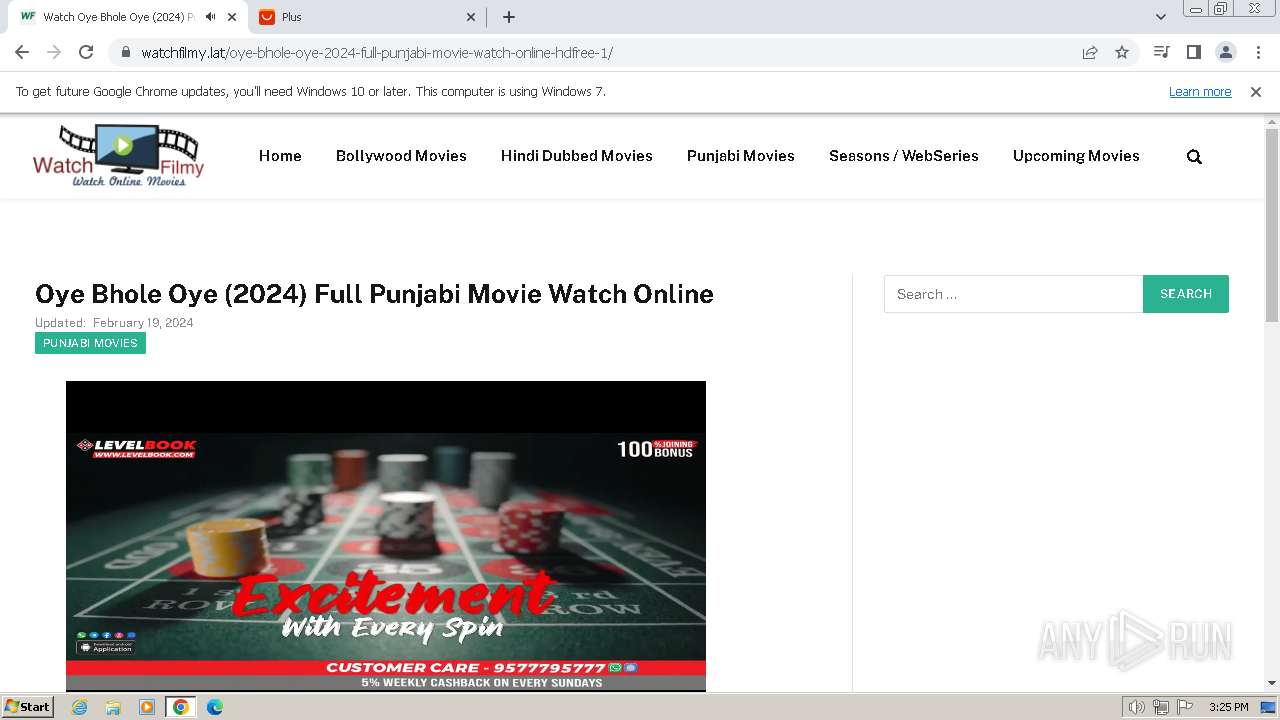
Task: Click the address bar URL
Action: 376,53
